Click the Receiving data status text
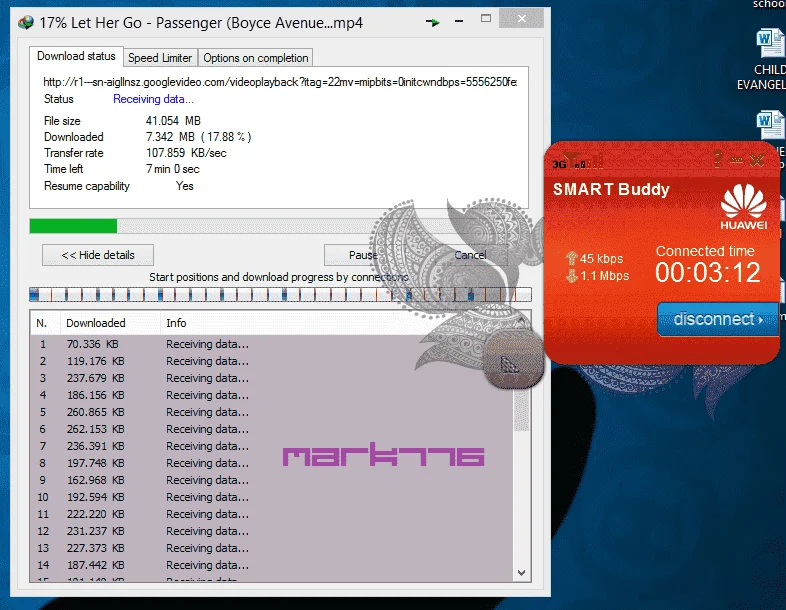This screenshot has height=610, width=786. [153, 99]
